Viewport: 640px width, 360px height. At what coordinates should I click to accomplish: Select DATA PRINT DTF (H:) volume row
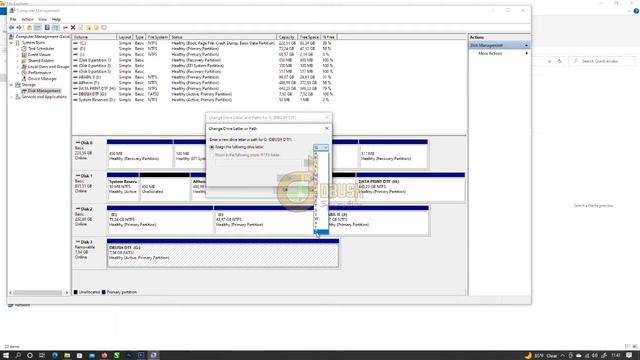[204, 88]
